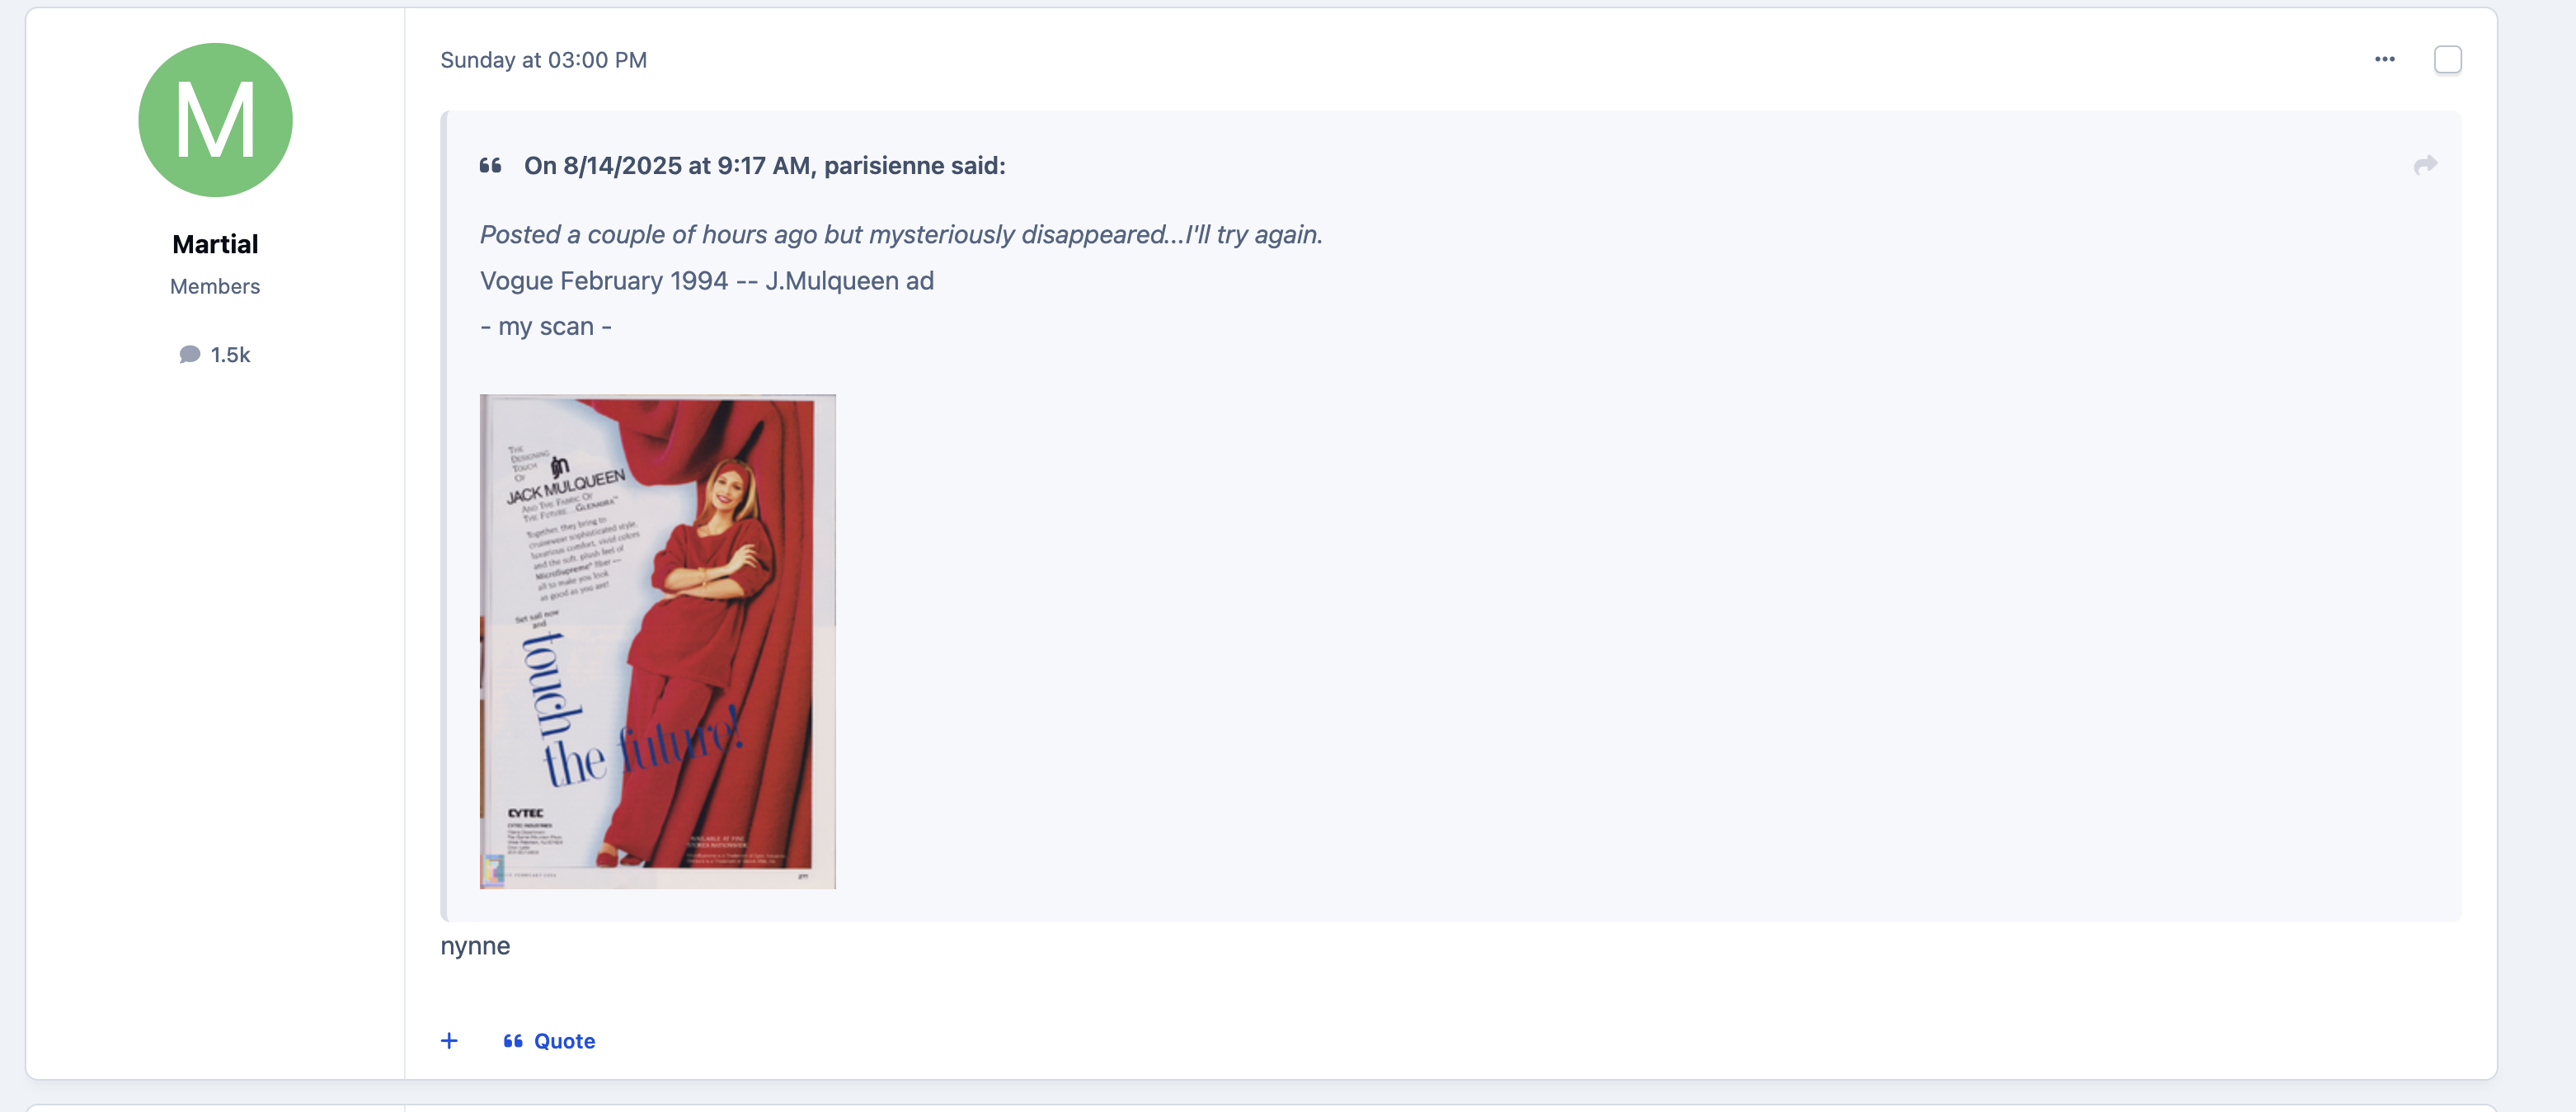Click the parisienne said quote header
2576x1112 pixels.
click(x=764, y=165)
